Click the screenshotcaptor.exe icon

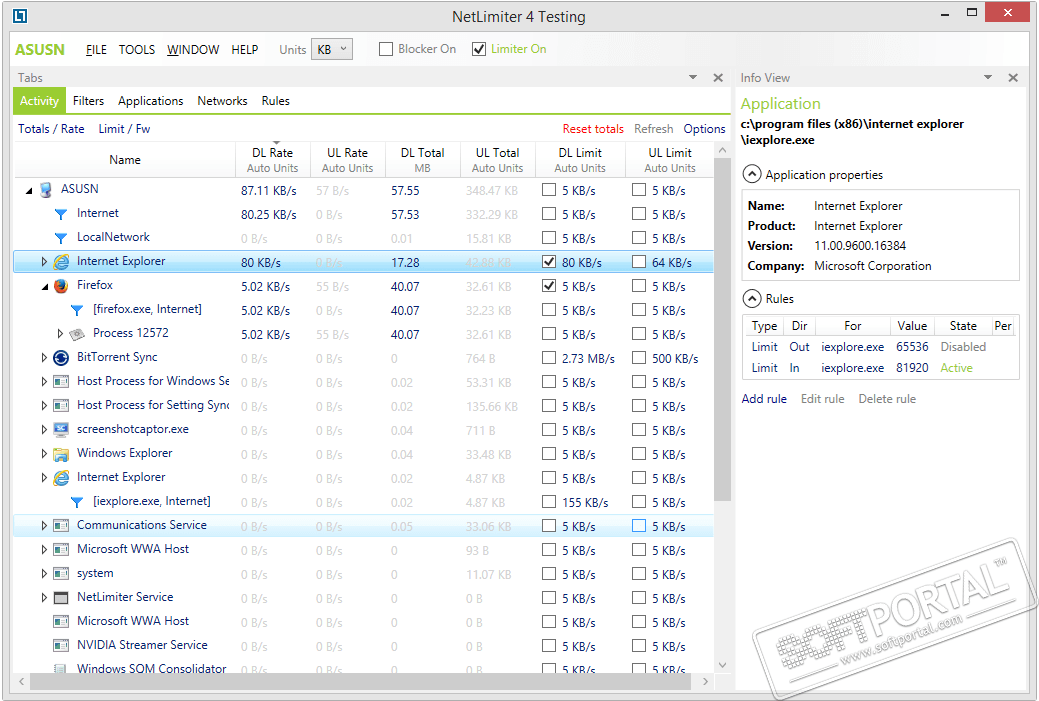pyautogui.click(x=61, y=429)
